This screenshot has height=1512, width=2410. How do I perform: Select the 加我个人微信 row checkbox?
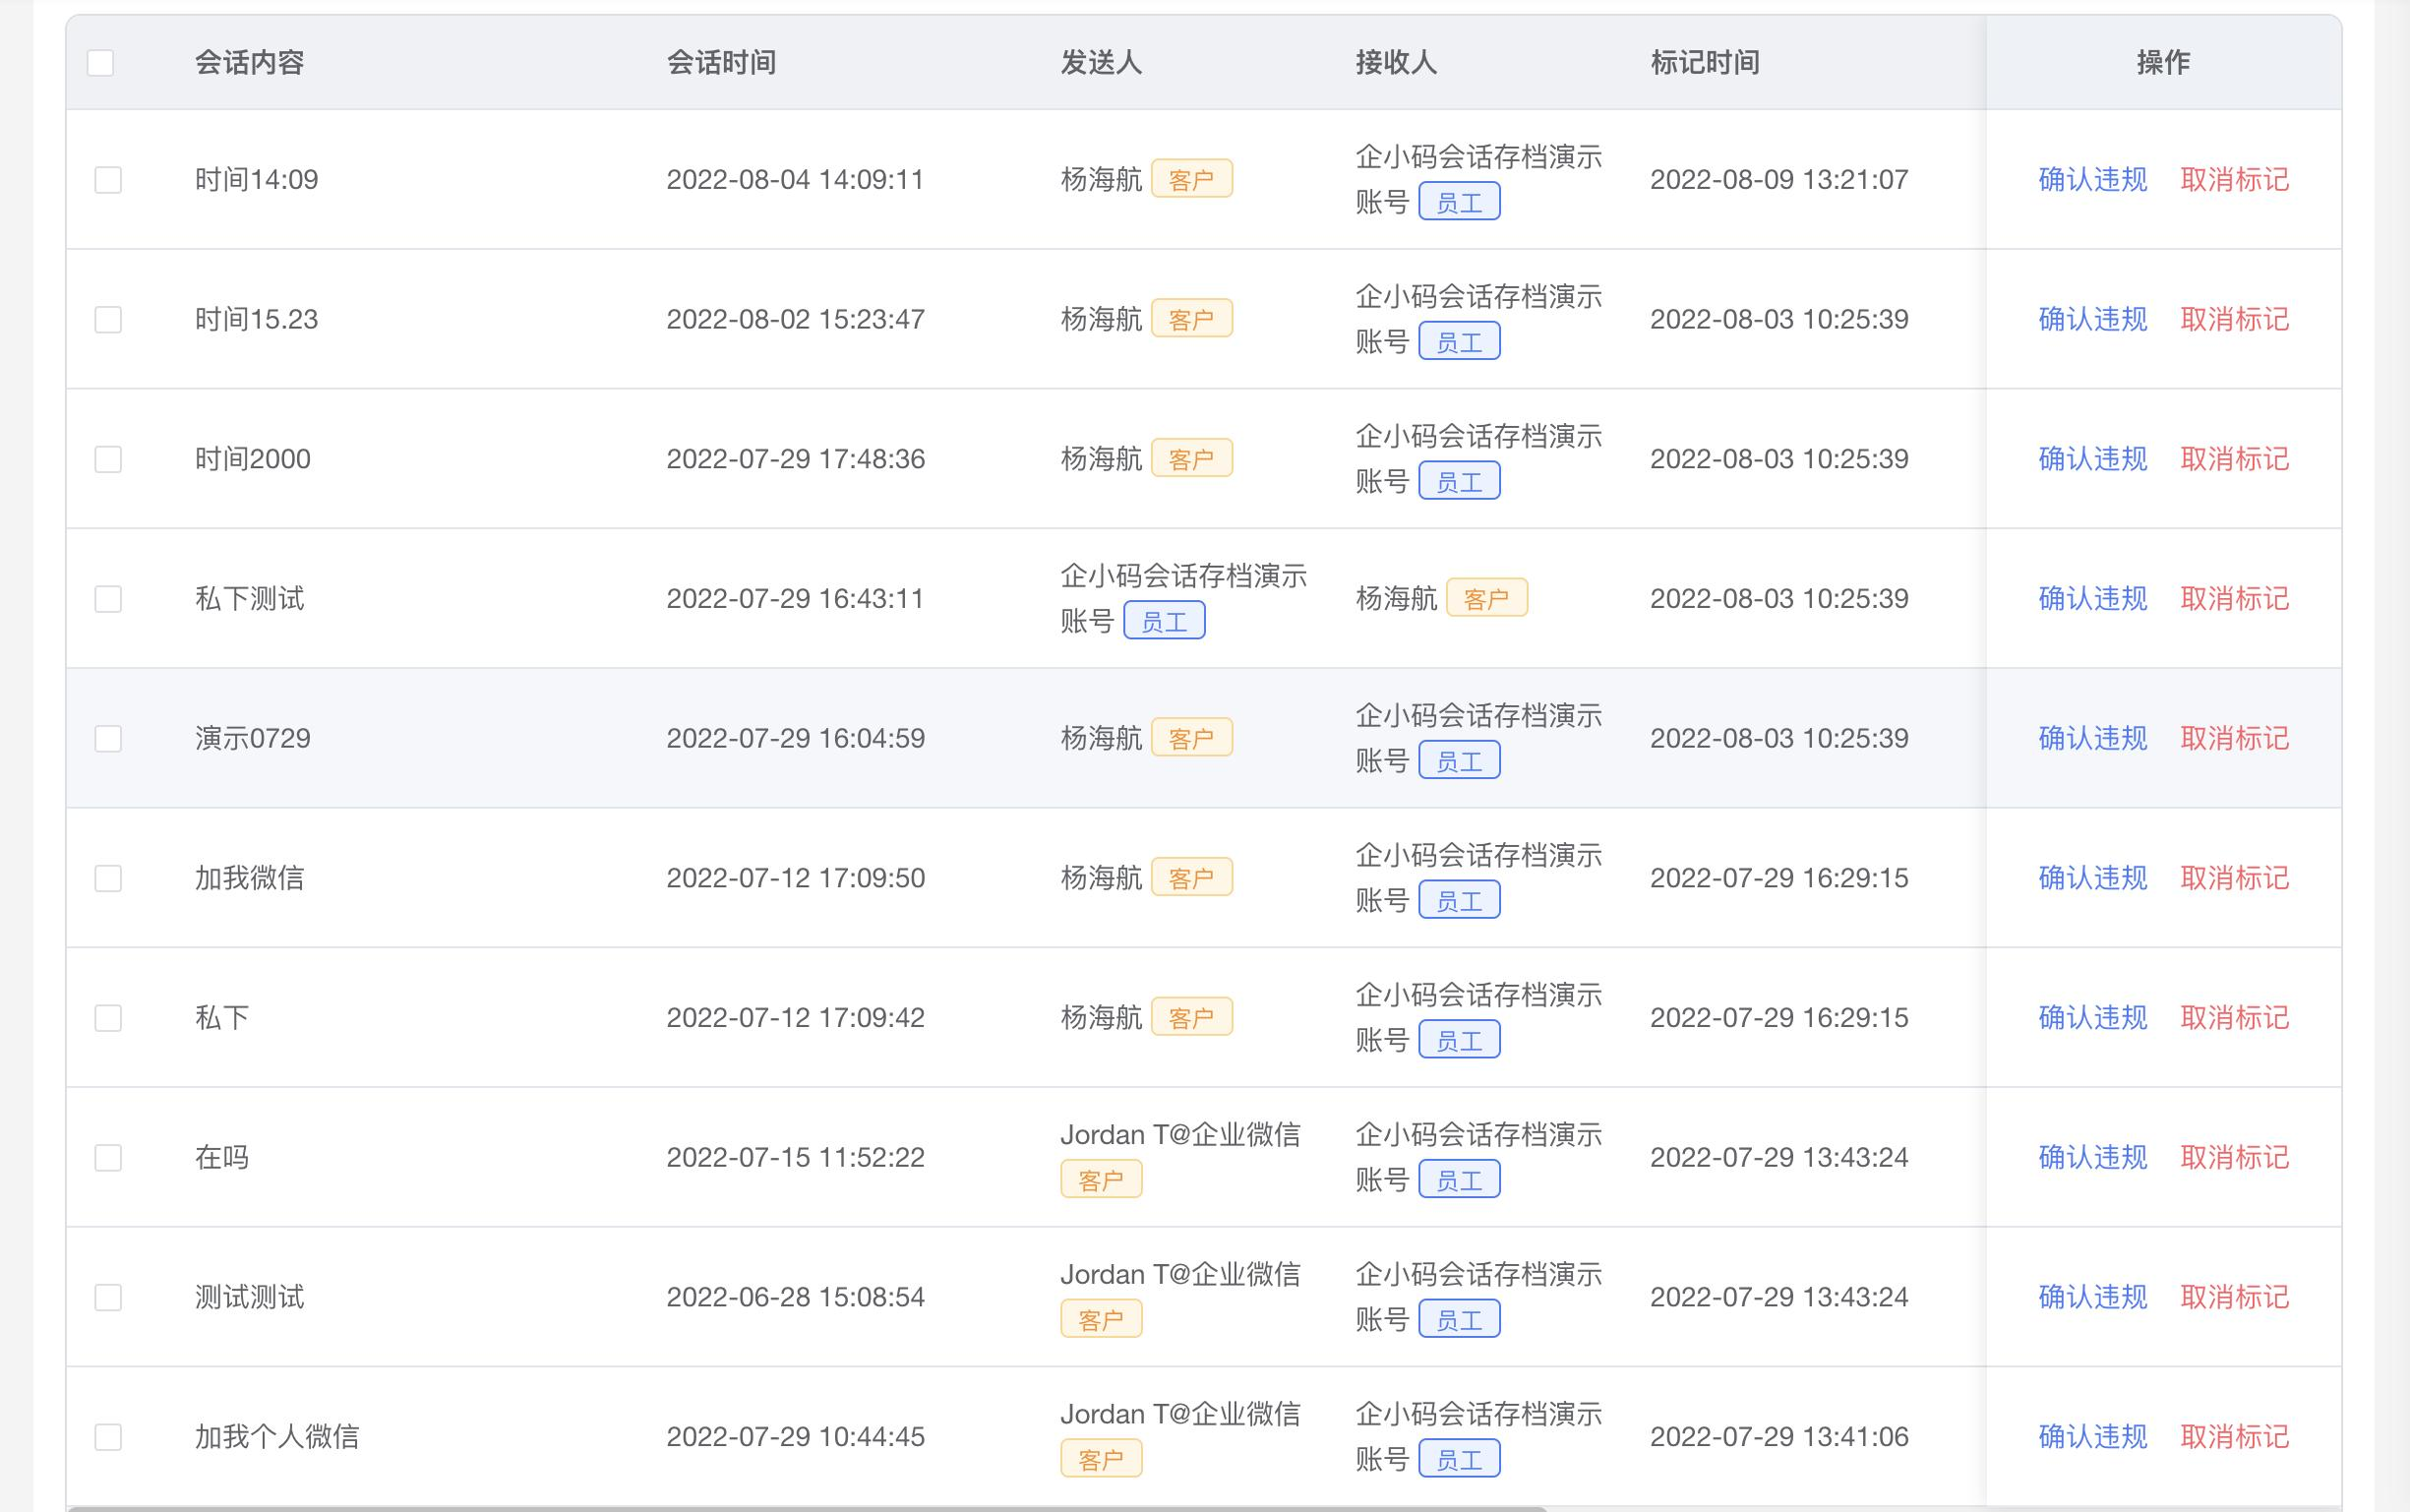pos(108,1437)
